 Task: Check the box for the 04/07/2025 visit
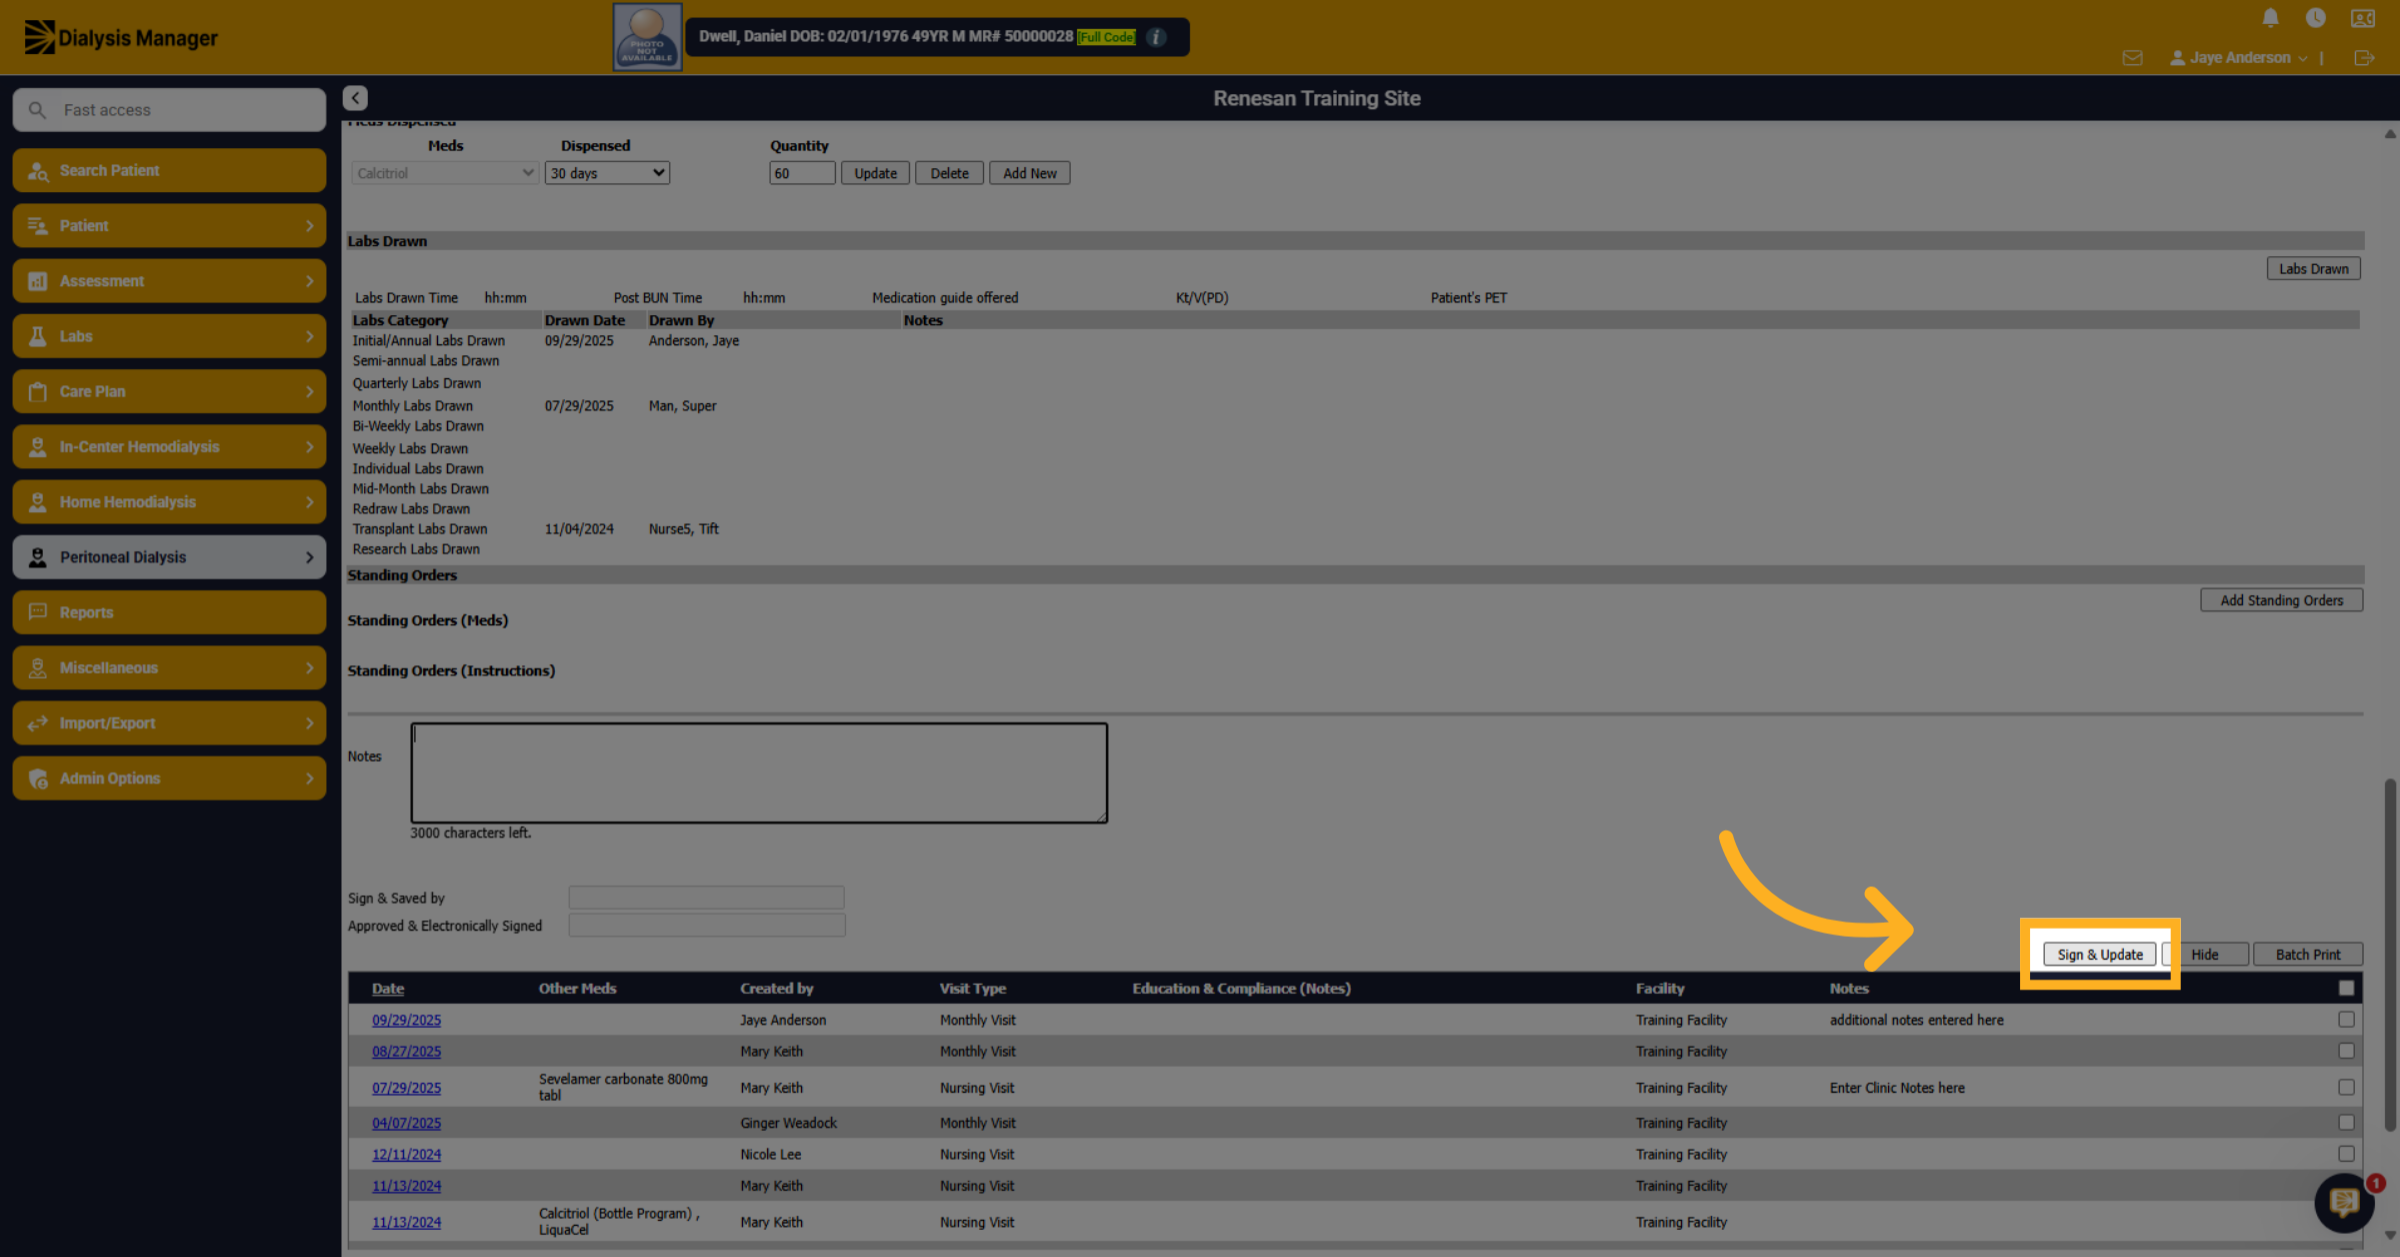pos(2346,1123)
